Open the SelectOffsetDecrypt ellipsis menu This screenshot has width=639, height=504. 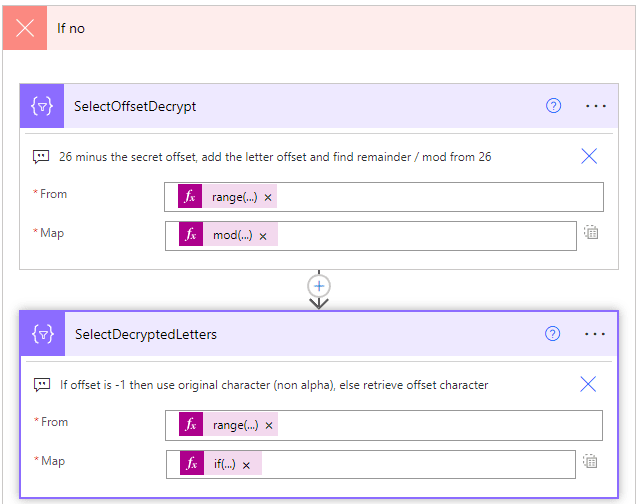coord(596,106)
